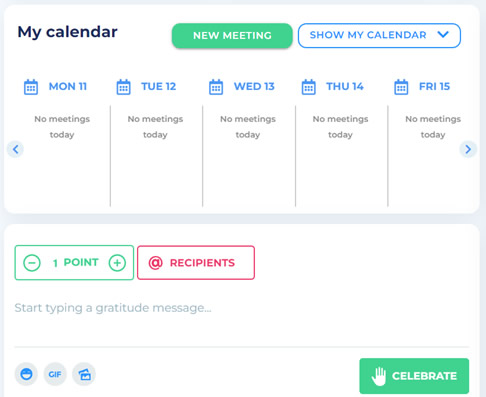
Task: Open the emoji picker smiley icon
Action: [x=26, y=374]
